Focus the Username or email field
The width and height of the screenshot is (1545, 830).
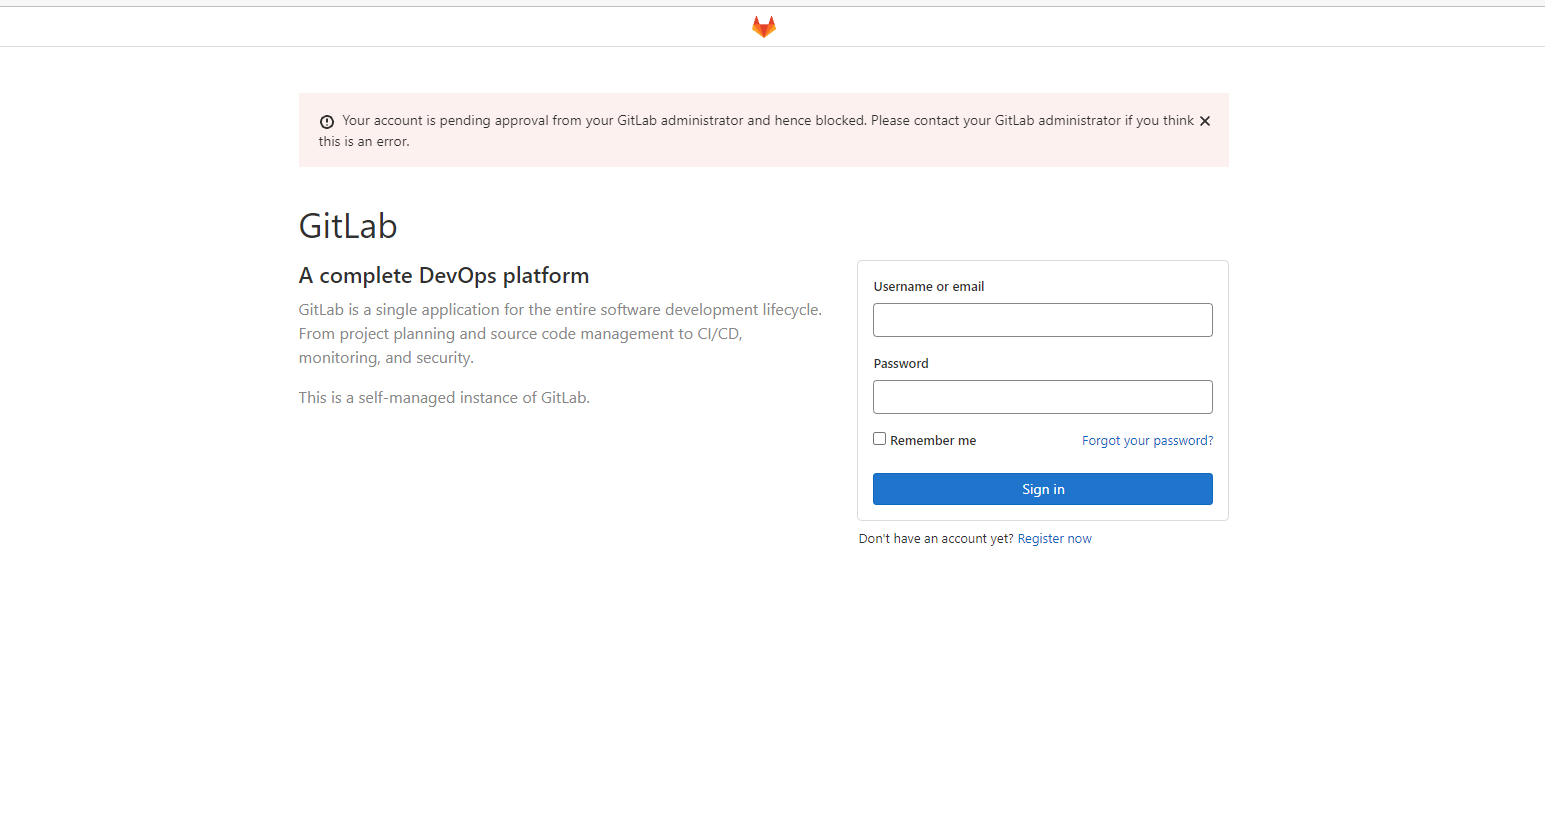point(1042,320)
